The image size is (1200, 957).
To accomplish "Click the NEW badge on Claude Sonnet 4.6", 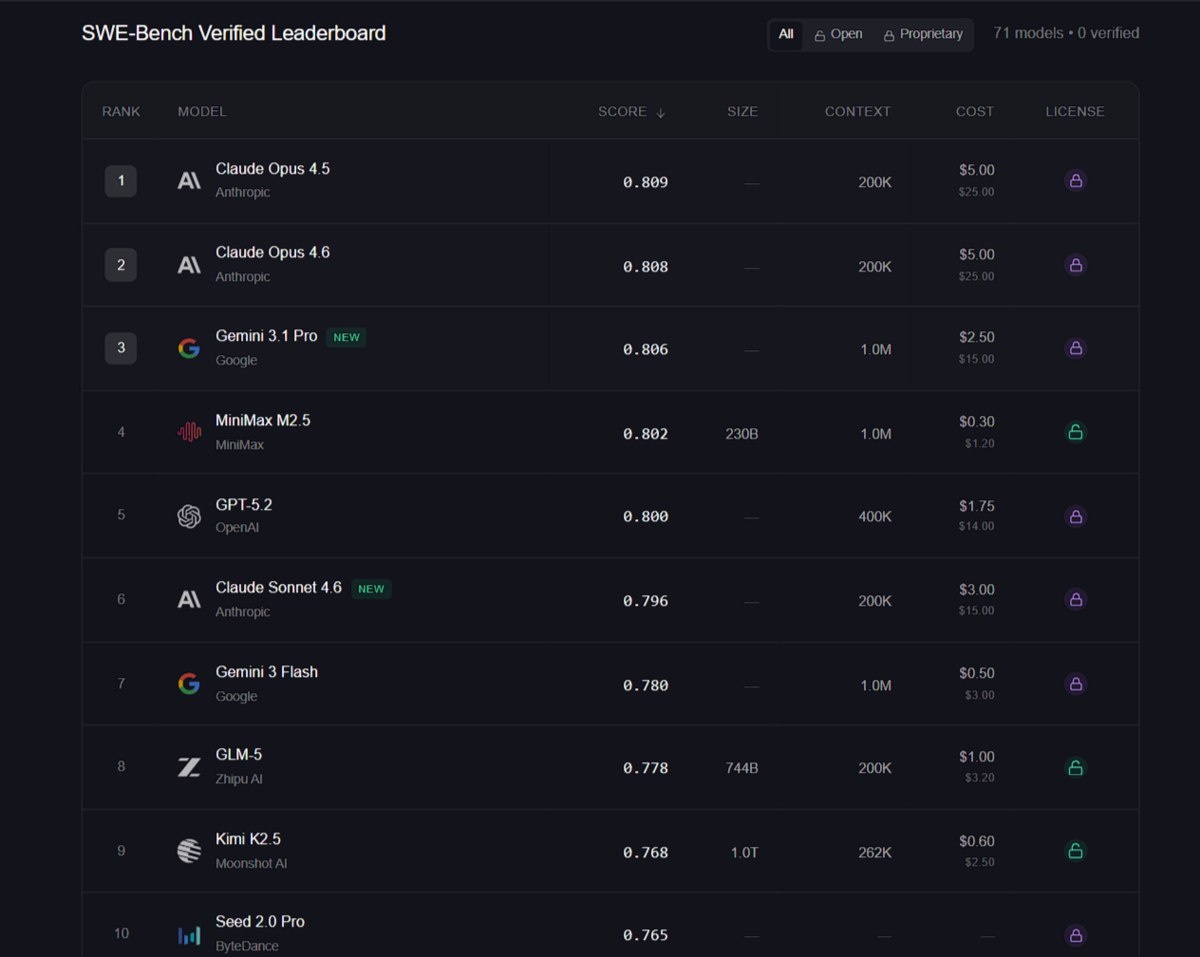I will point(371,589).
